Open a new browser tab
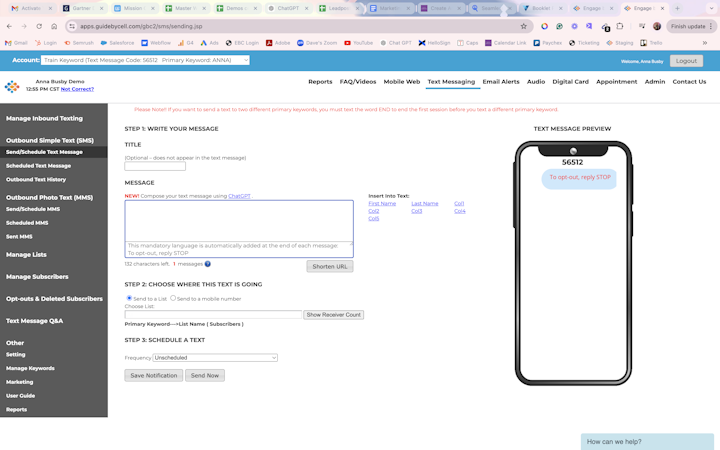This screenshot has height=450, width=720. (677, 8)
